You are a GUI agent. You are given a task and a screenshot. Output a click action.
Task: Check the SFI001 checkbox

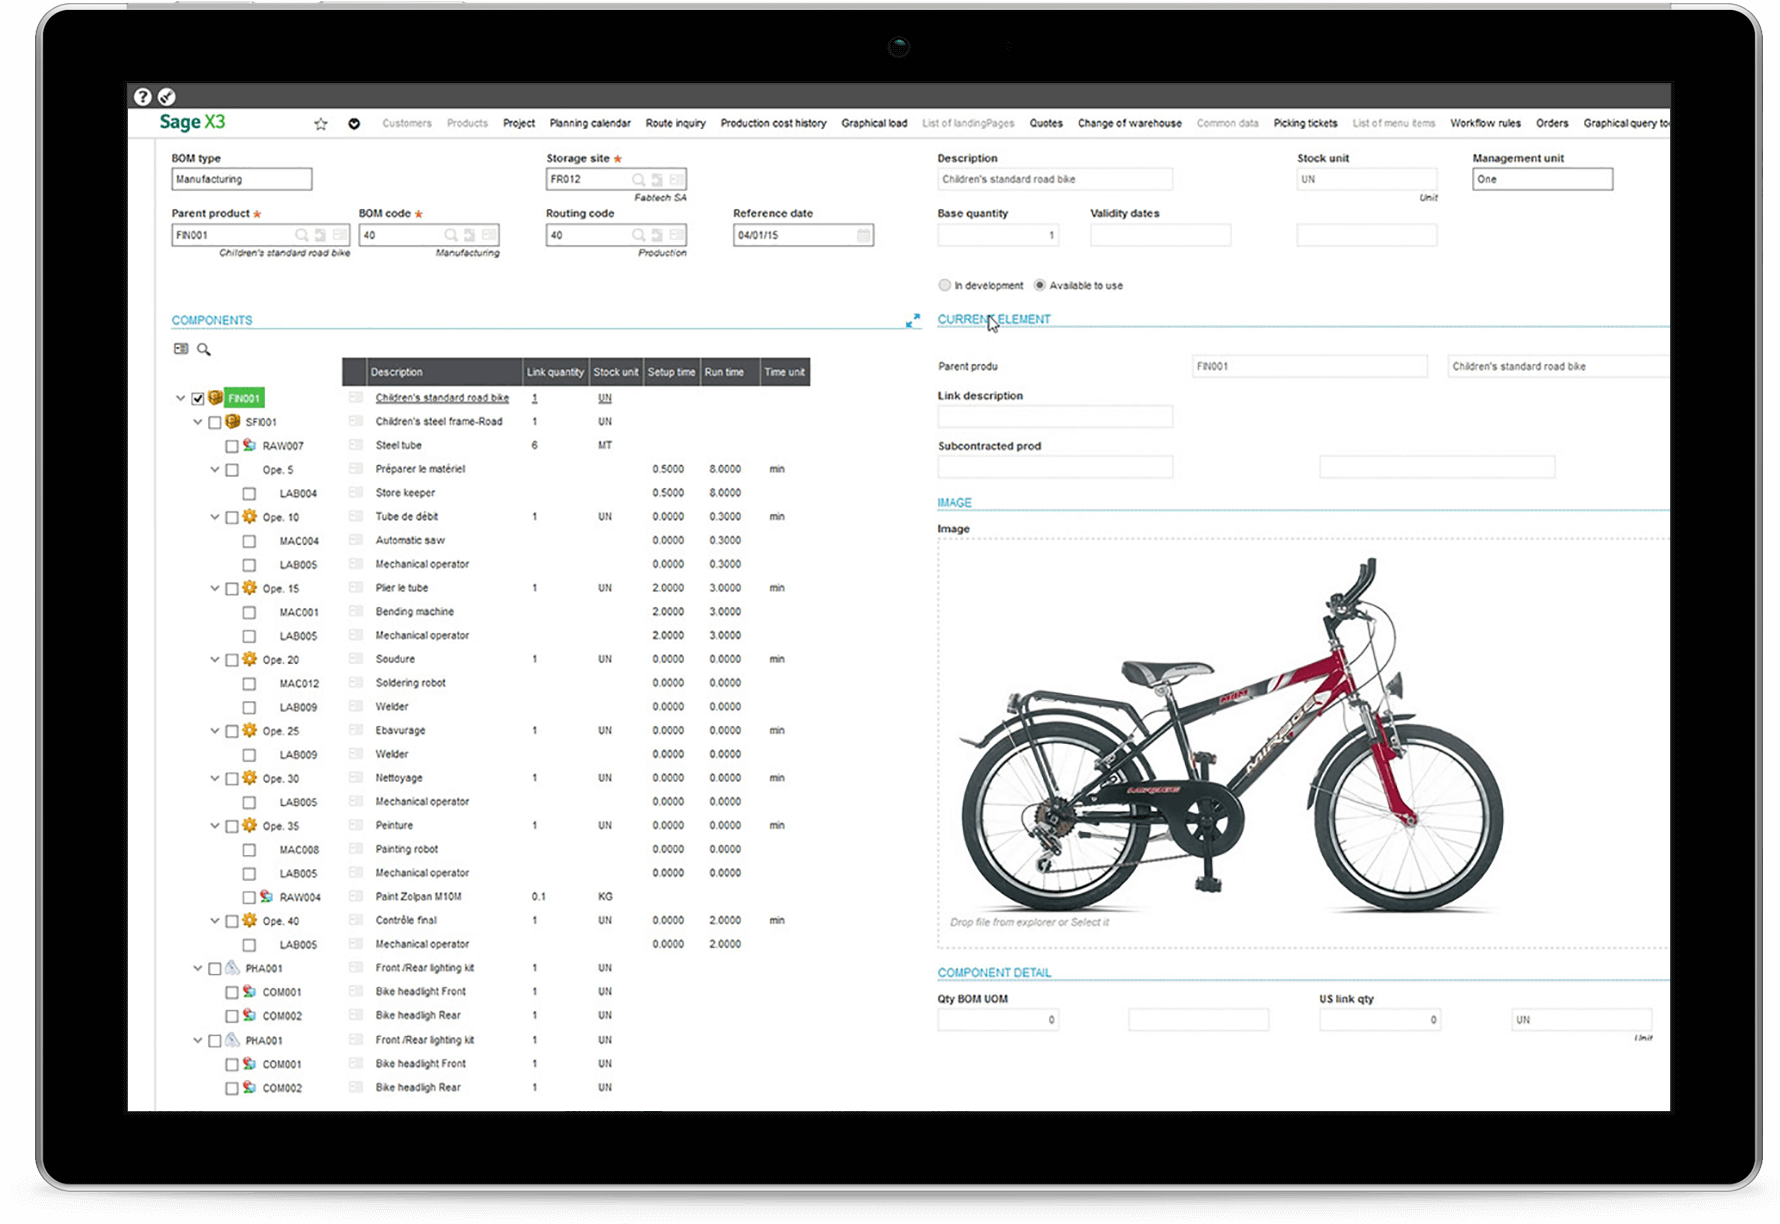(x=215, y=422)
